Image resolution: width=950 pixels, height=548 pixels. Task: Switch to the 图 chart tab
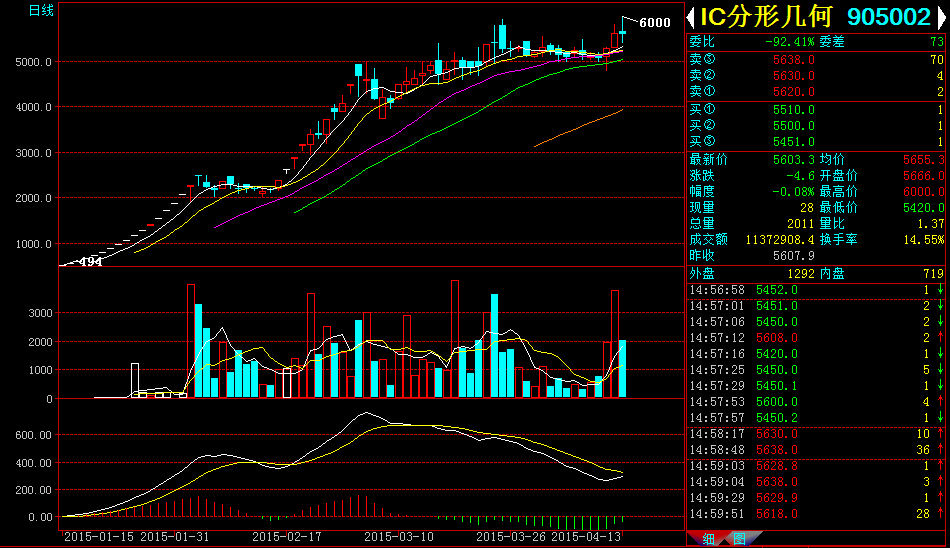point(740,539)
